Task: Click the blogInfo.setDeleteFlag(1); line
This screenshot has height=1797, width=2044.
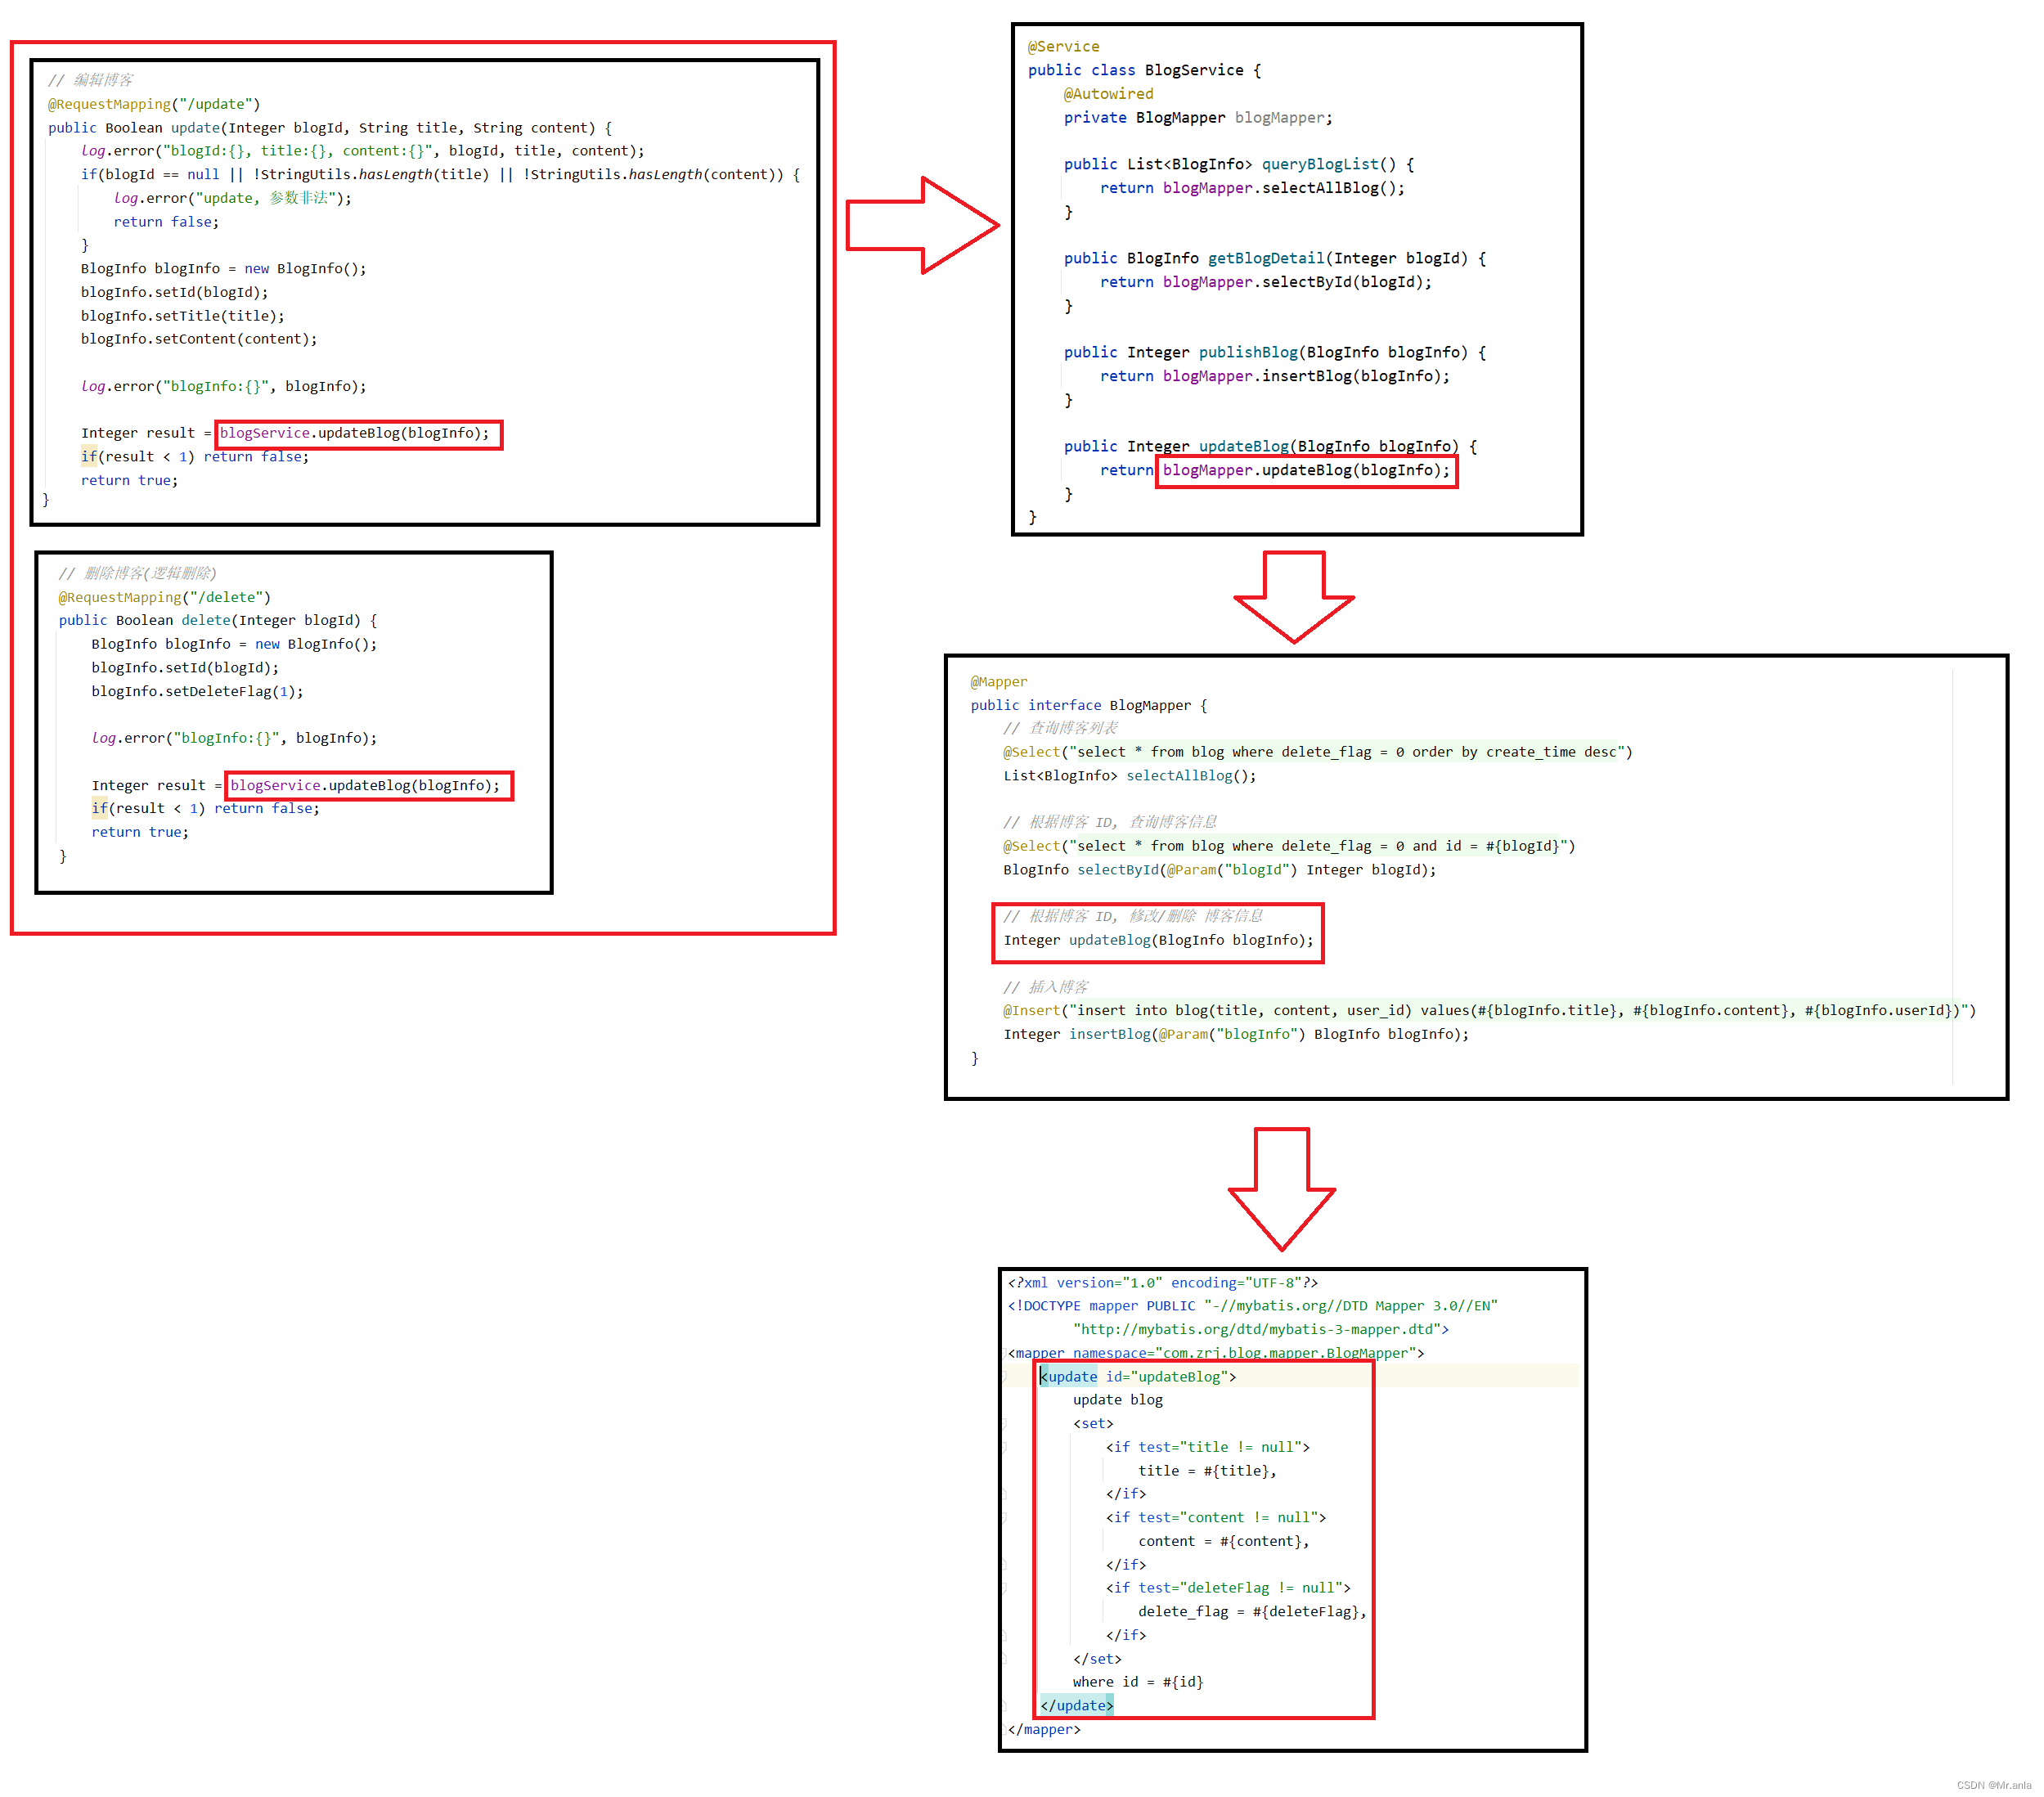Action: tap(198, 691)
